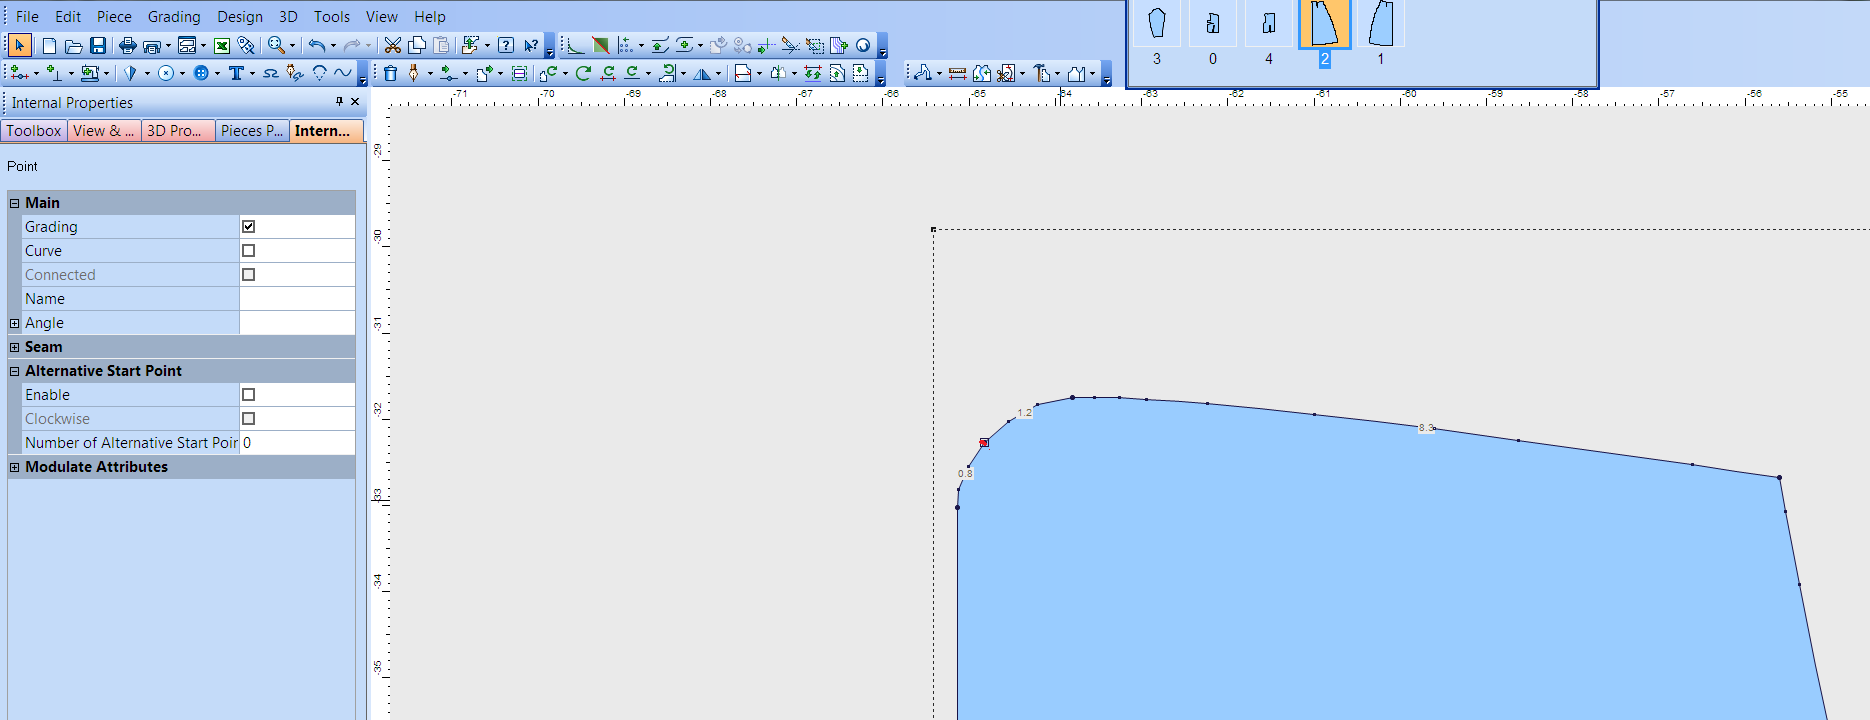Viewport: 1870px width, 720px height.
Task: Select the button placement tool
Action: pyautogui.click(x=201, y=73)
